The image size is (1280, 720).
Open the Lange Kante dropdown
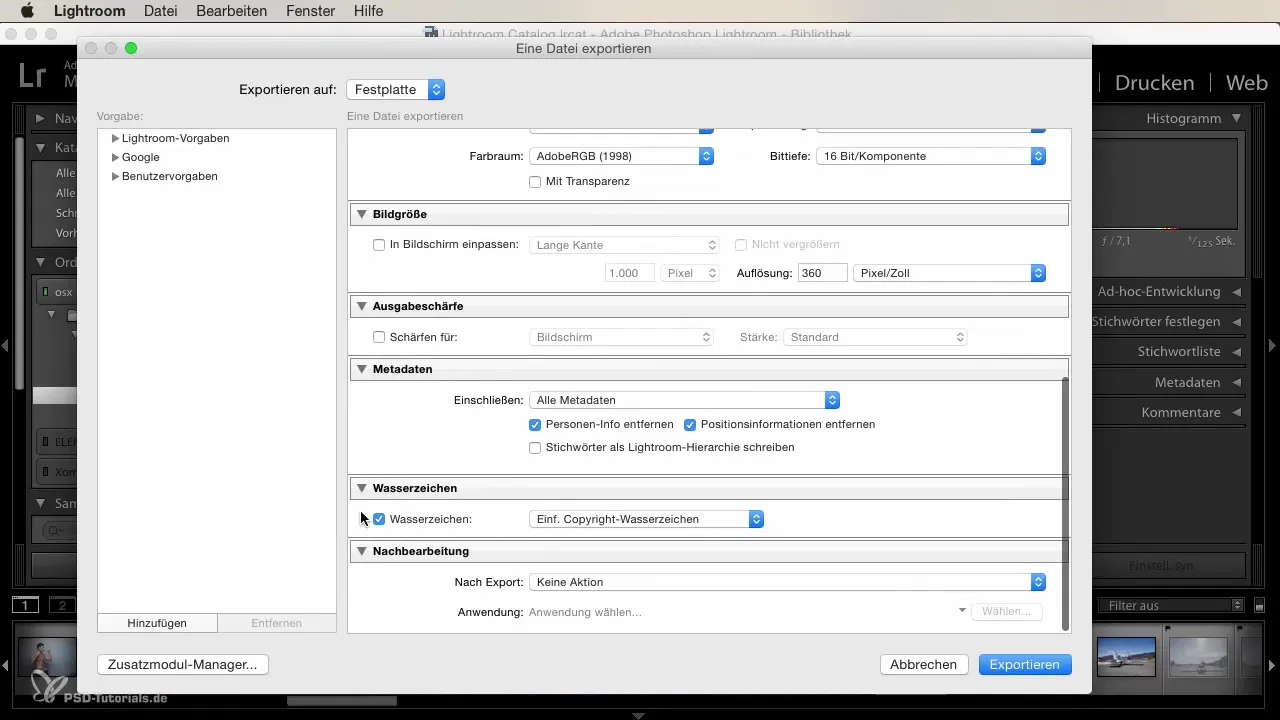pyautogui.click(x=624, y=245)
